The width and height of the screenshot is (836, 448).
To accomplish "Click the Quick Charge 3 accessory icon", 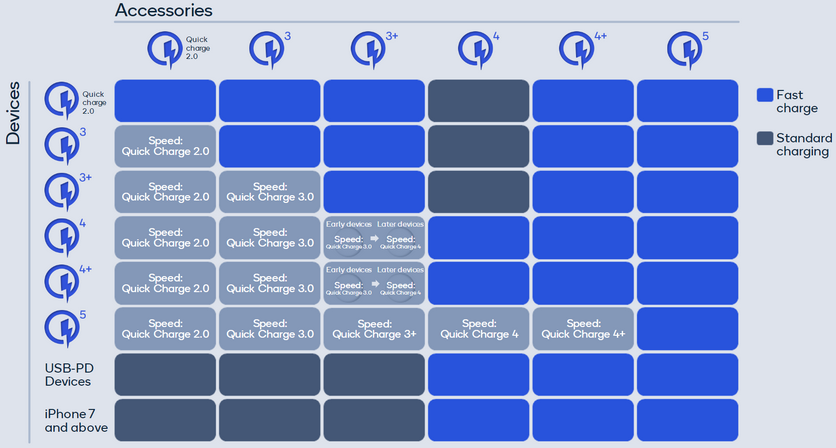I will coord(267,50).
